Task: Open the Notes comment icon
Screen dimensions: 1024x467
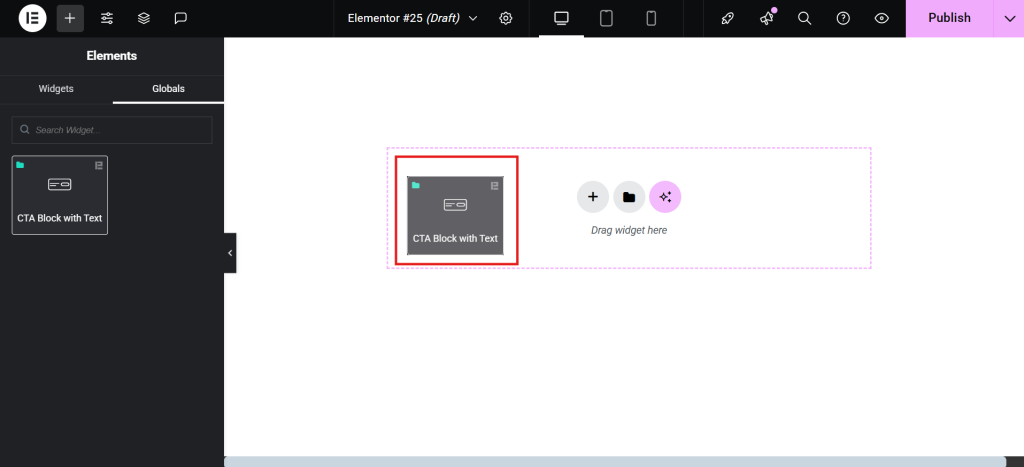Action: pos(181,18)
